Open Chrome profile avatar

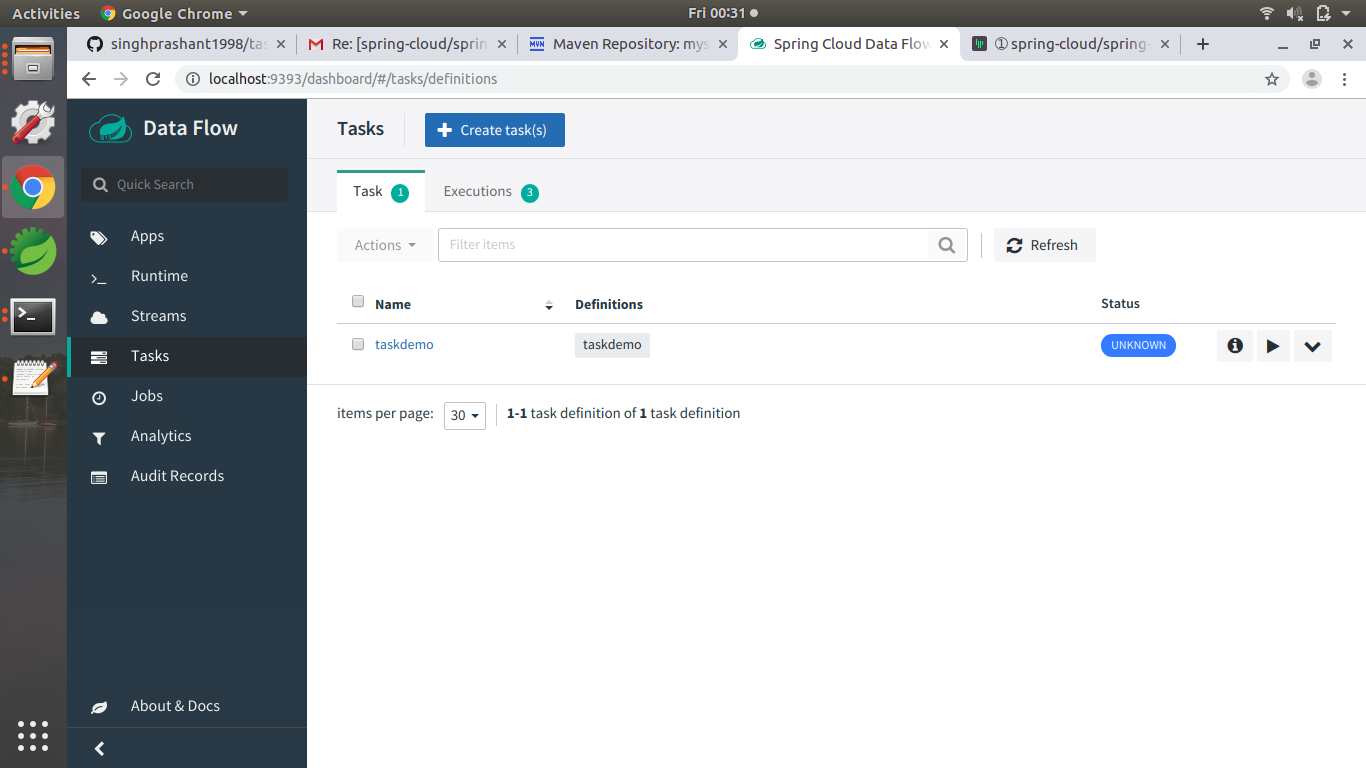(1312, 79)
